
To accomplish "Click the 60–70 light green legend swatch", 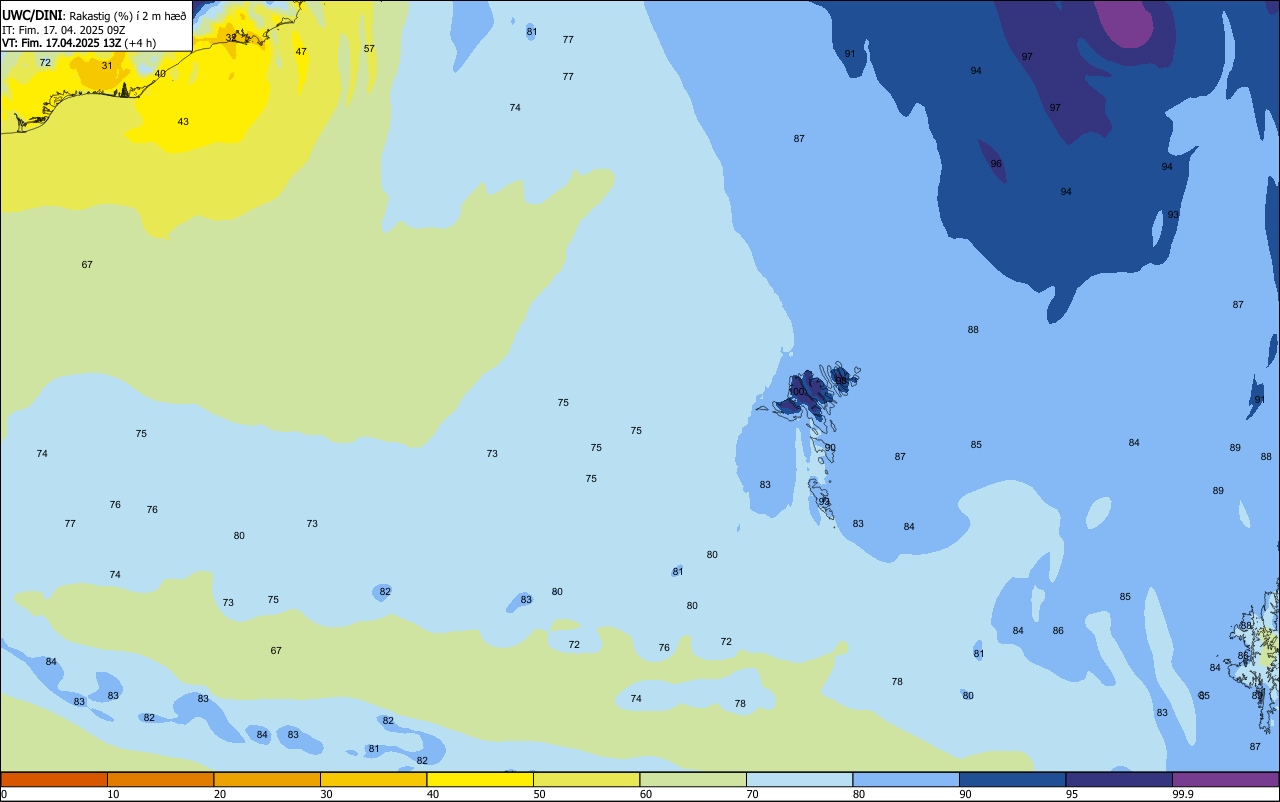I will (693, 779).
